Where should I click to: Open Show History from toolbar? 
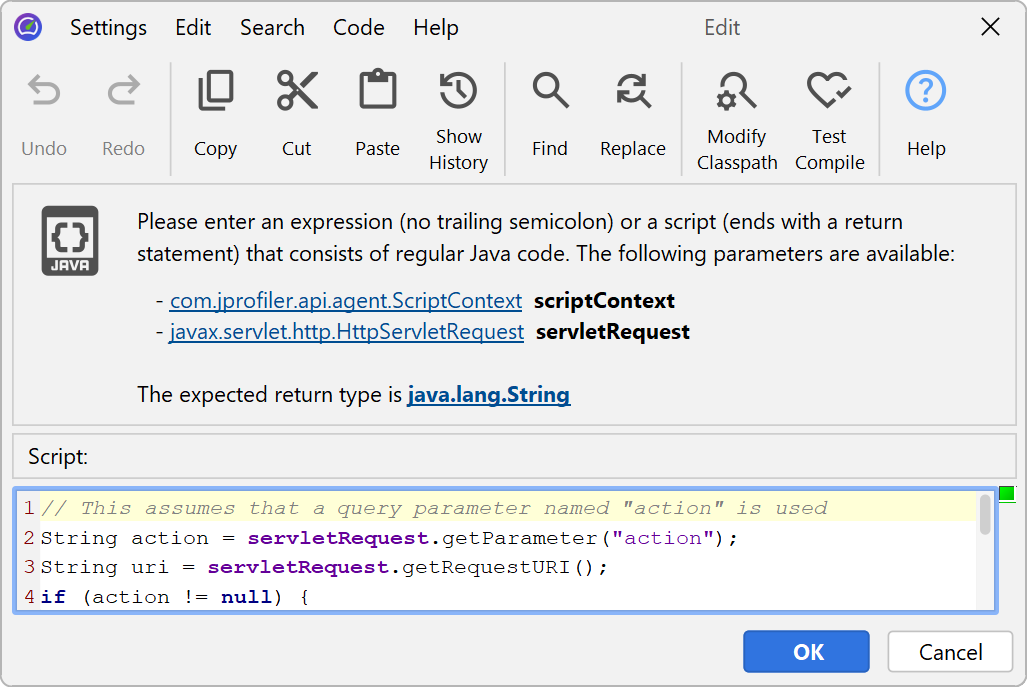point(458,92)
